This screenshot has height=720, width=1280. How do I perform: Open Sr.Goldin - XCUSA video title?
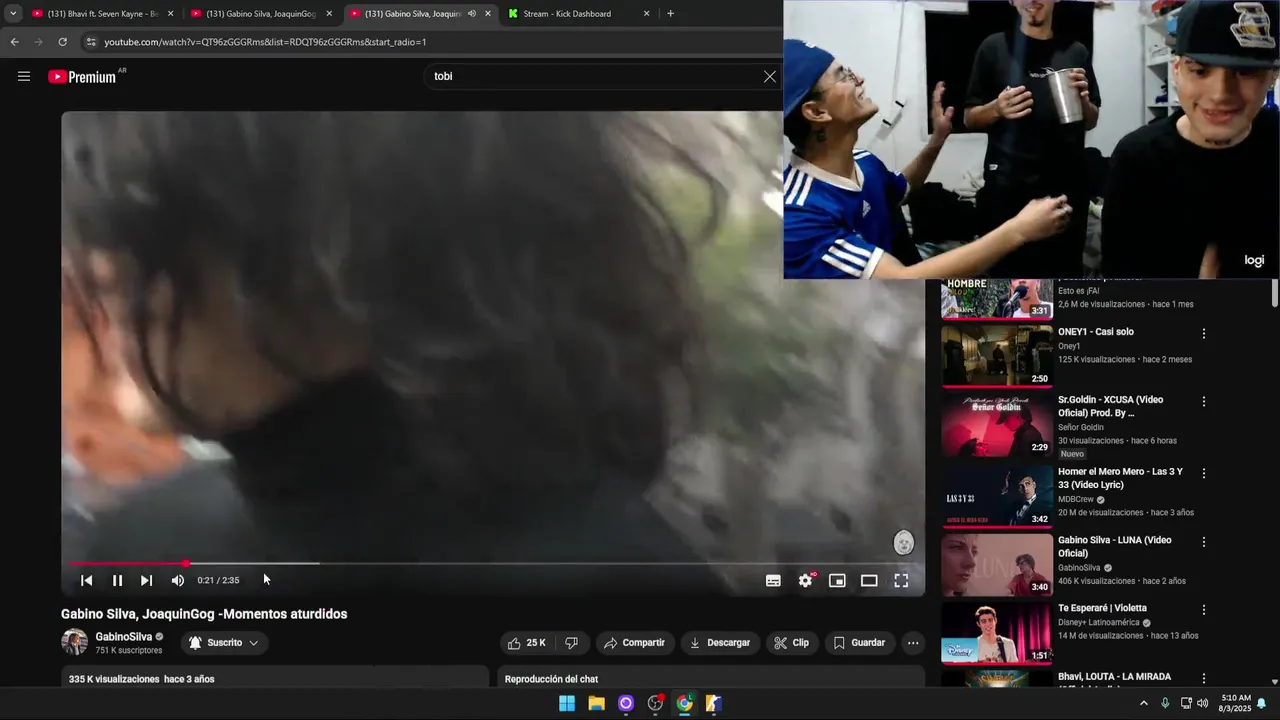point(1110,406)
